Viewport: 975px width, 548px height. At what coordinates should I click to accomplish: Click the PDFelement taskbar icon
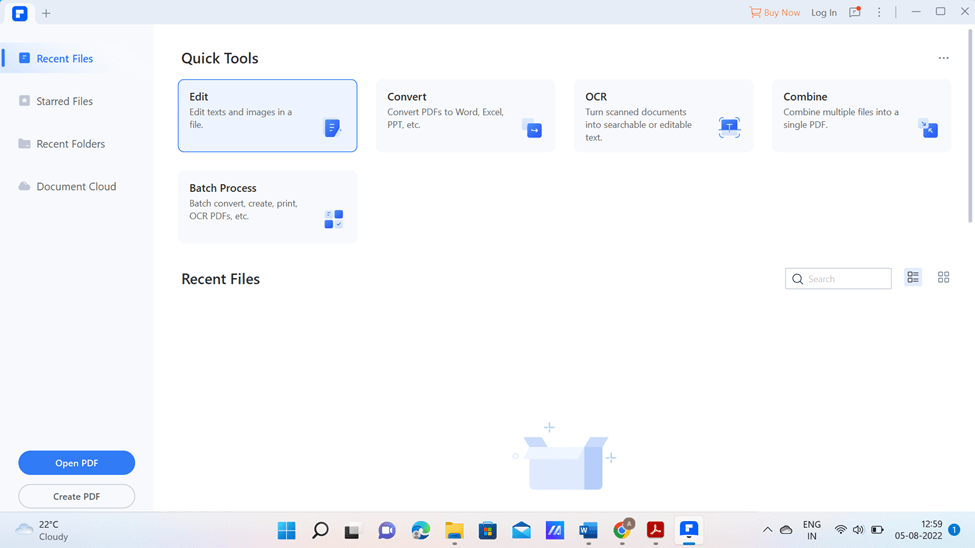[x=689, y=531]
